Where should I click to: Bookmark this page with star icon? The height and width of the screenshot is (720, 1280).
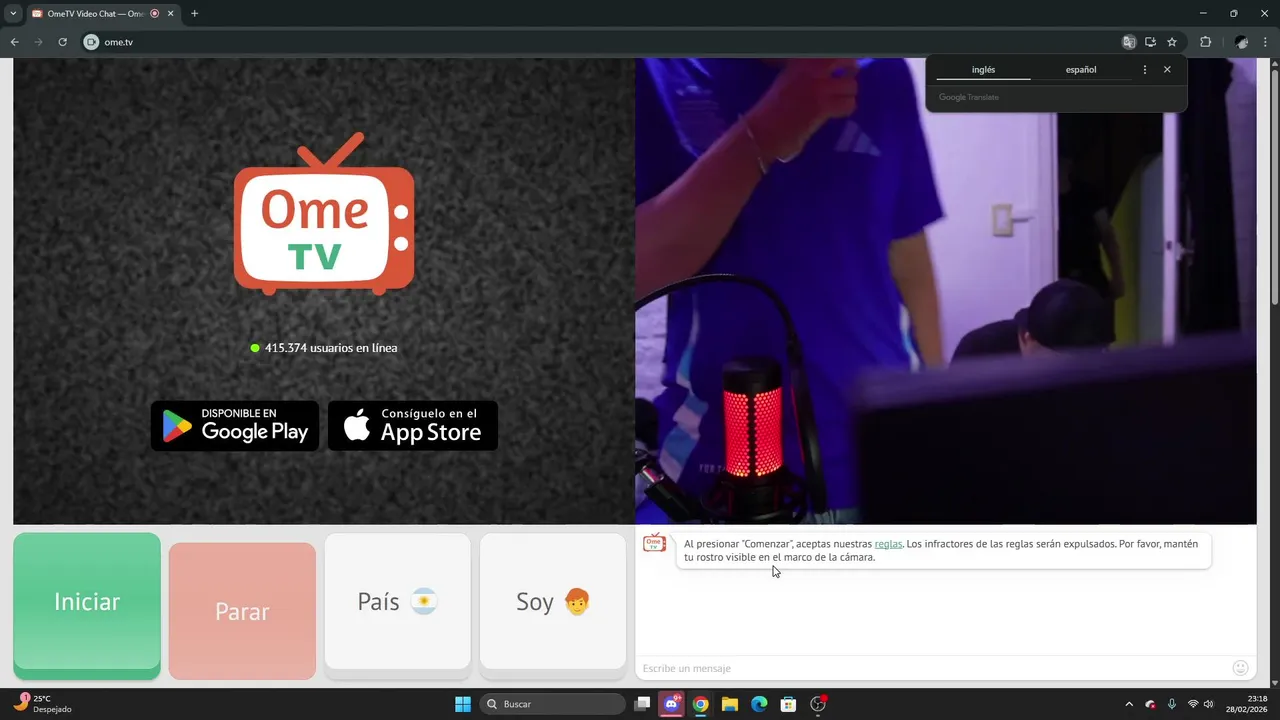point(1172,42)
